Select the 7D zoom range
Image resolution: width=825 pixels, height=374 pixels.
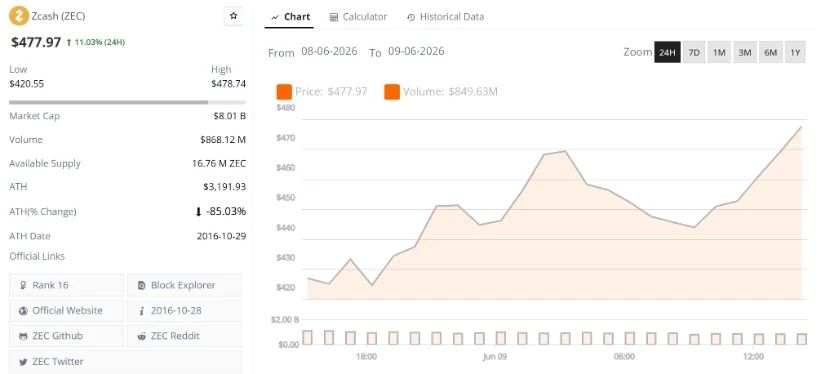click(694, 52)
